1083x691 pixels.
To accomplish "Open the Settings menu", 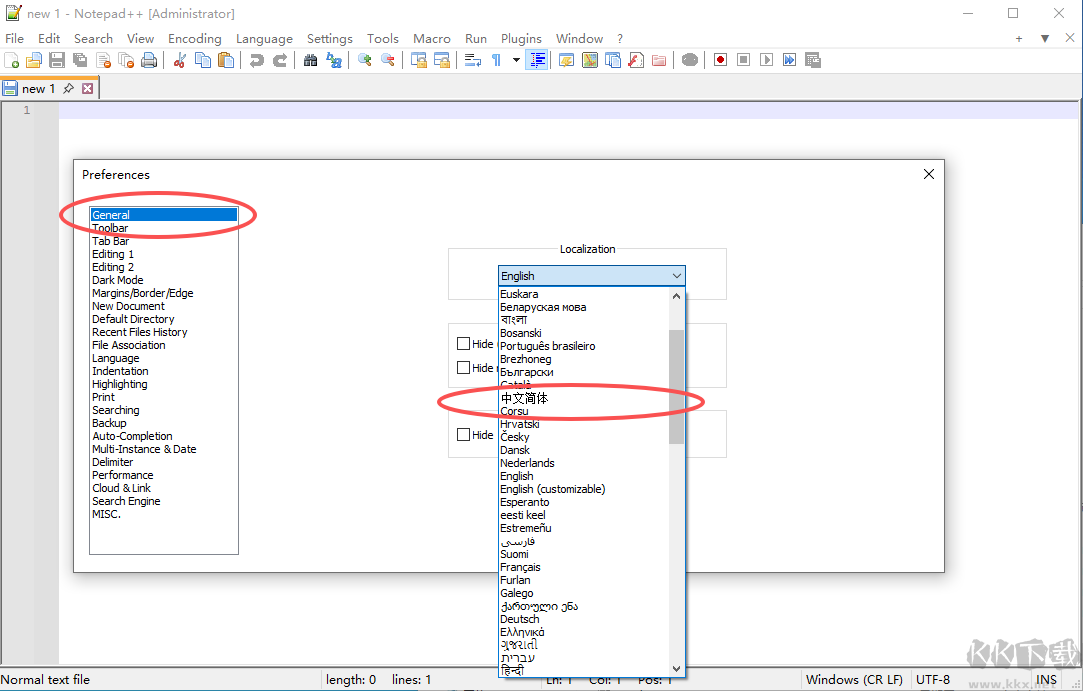I will 329,39.
